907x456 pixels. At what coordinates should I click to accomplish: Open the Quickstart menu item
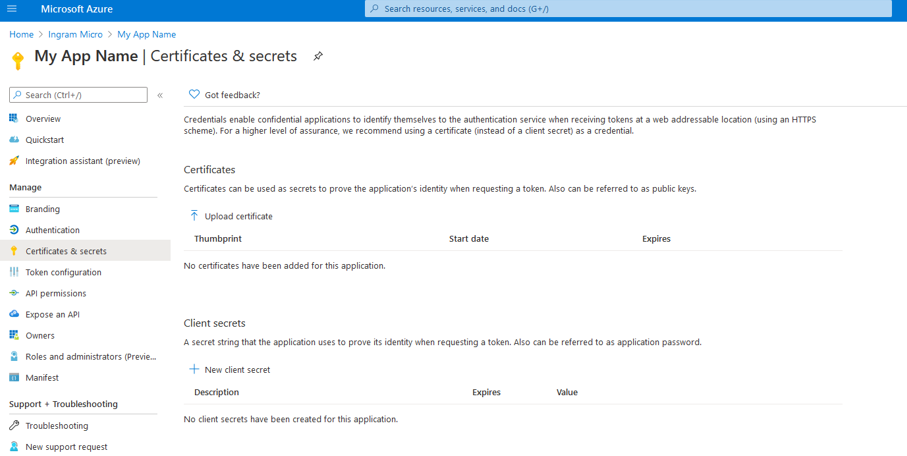tap(45, 140)
